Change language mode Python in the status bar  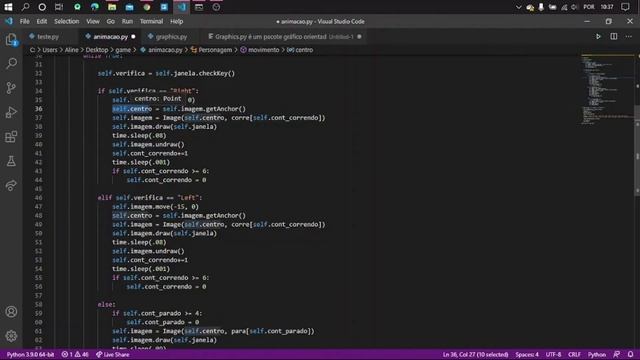point(597,354)
